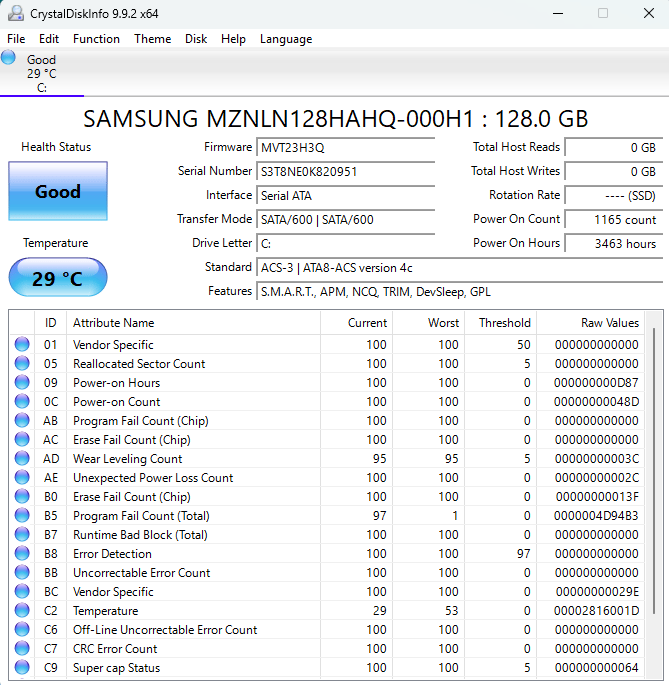Click the status circle for Reallocated Sector Count
Screen dimensions: 669x685
(22, 363)
